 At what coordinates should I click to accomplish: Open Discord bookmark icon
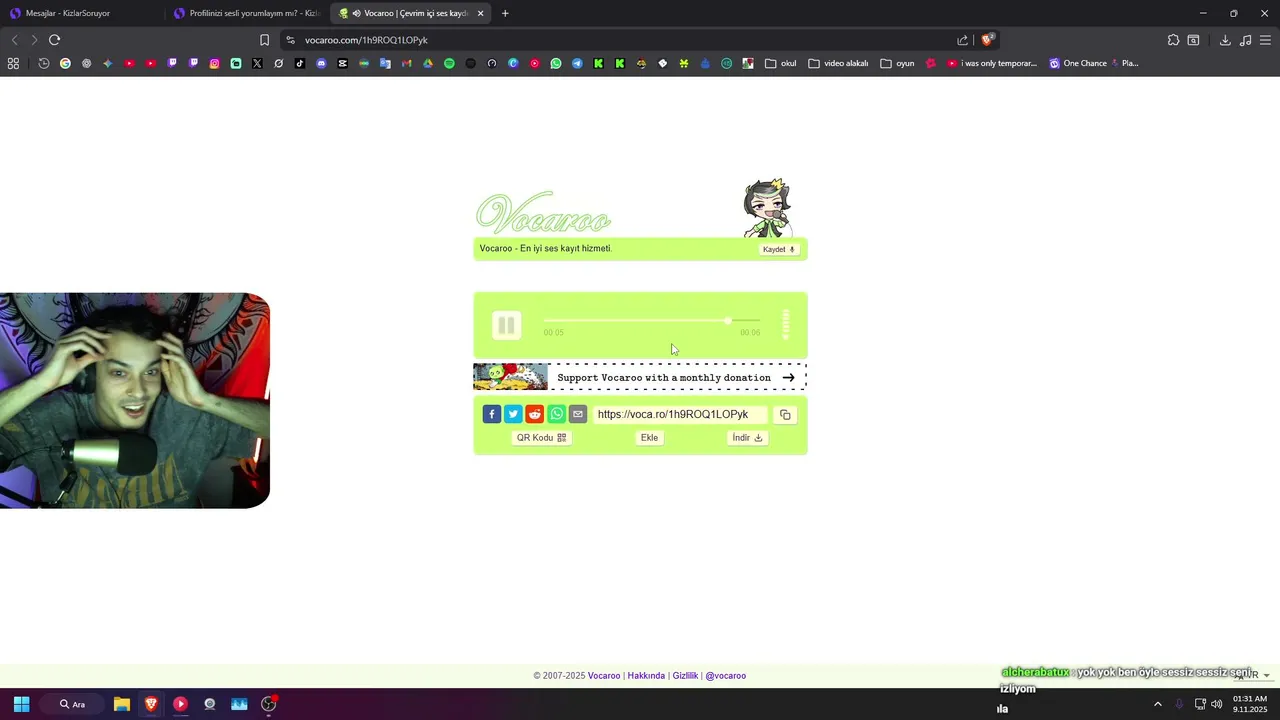tap(321, 63)
